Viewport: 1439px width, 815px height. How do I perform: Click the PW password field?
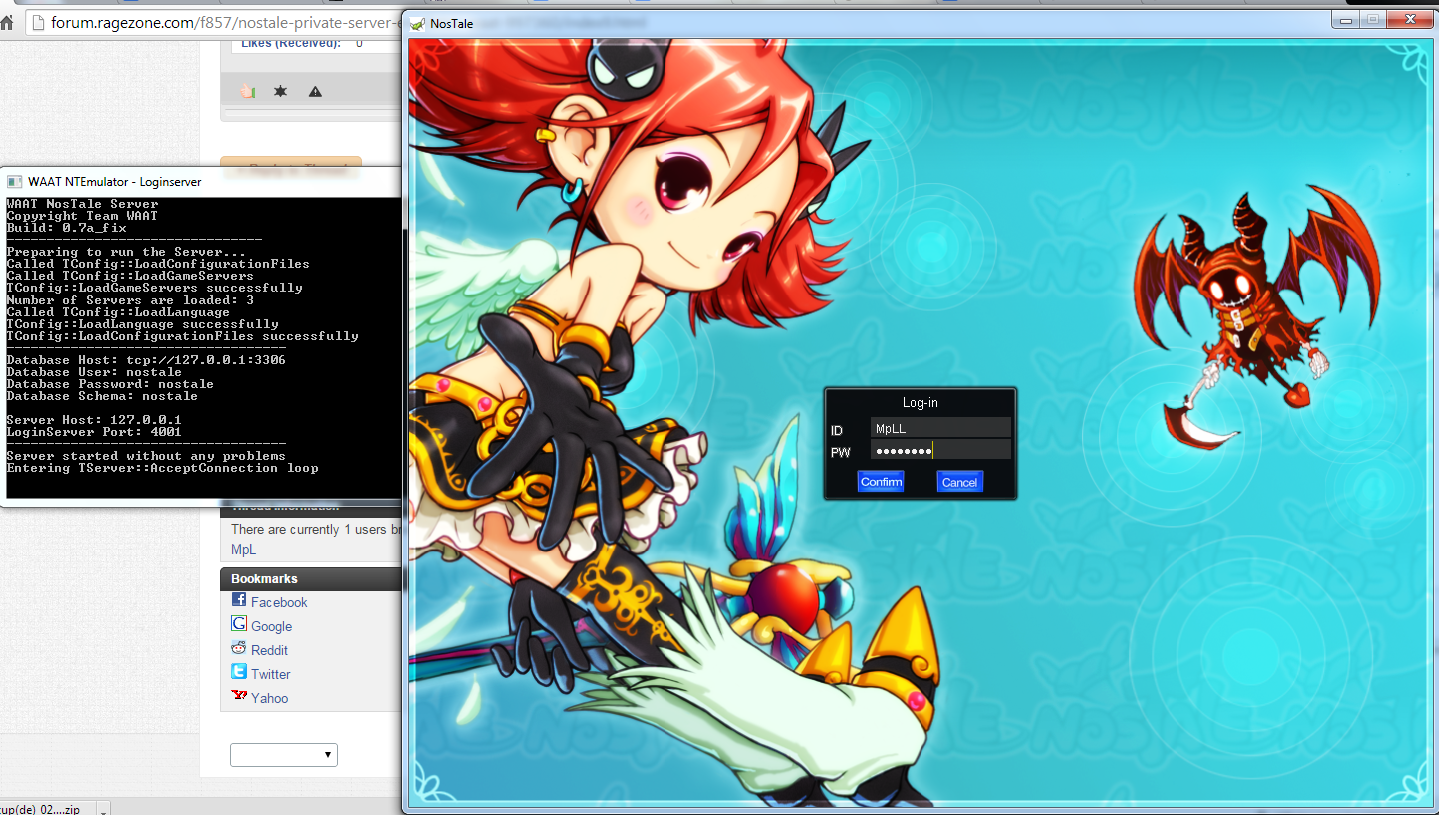[940, 451]
